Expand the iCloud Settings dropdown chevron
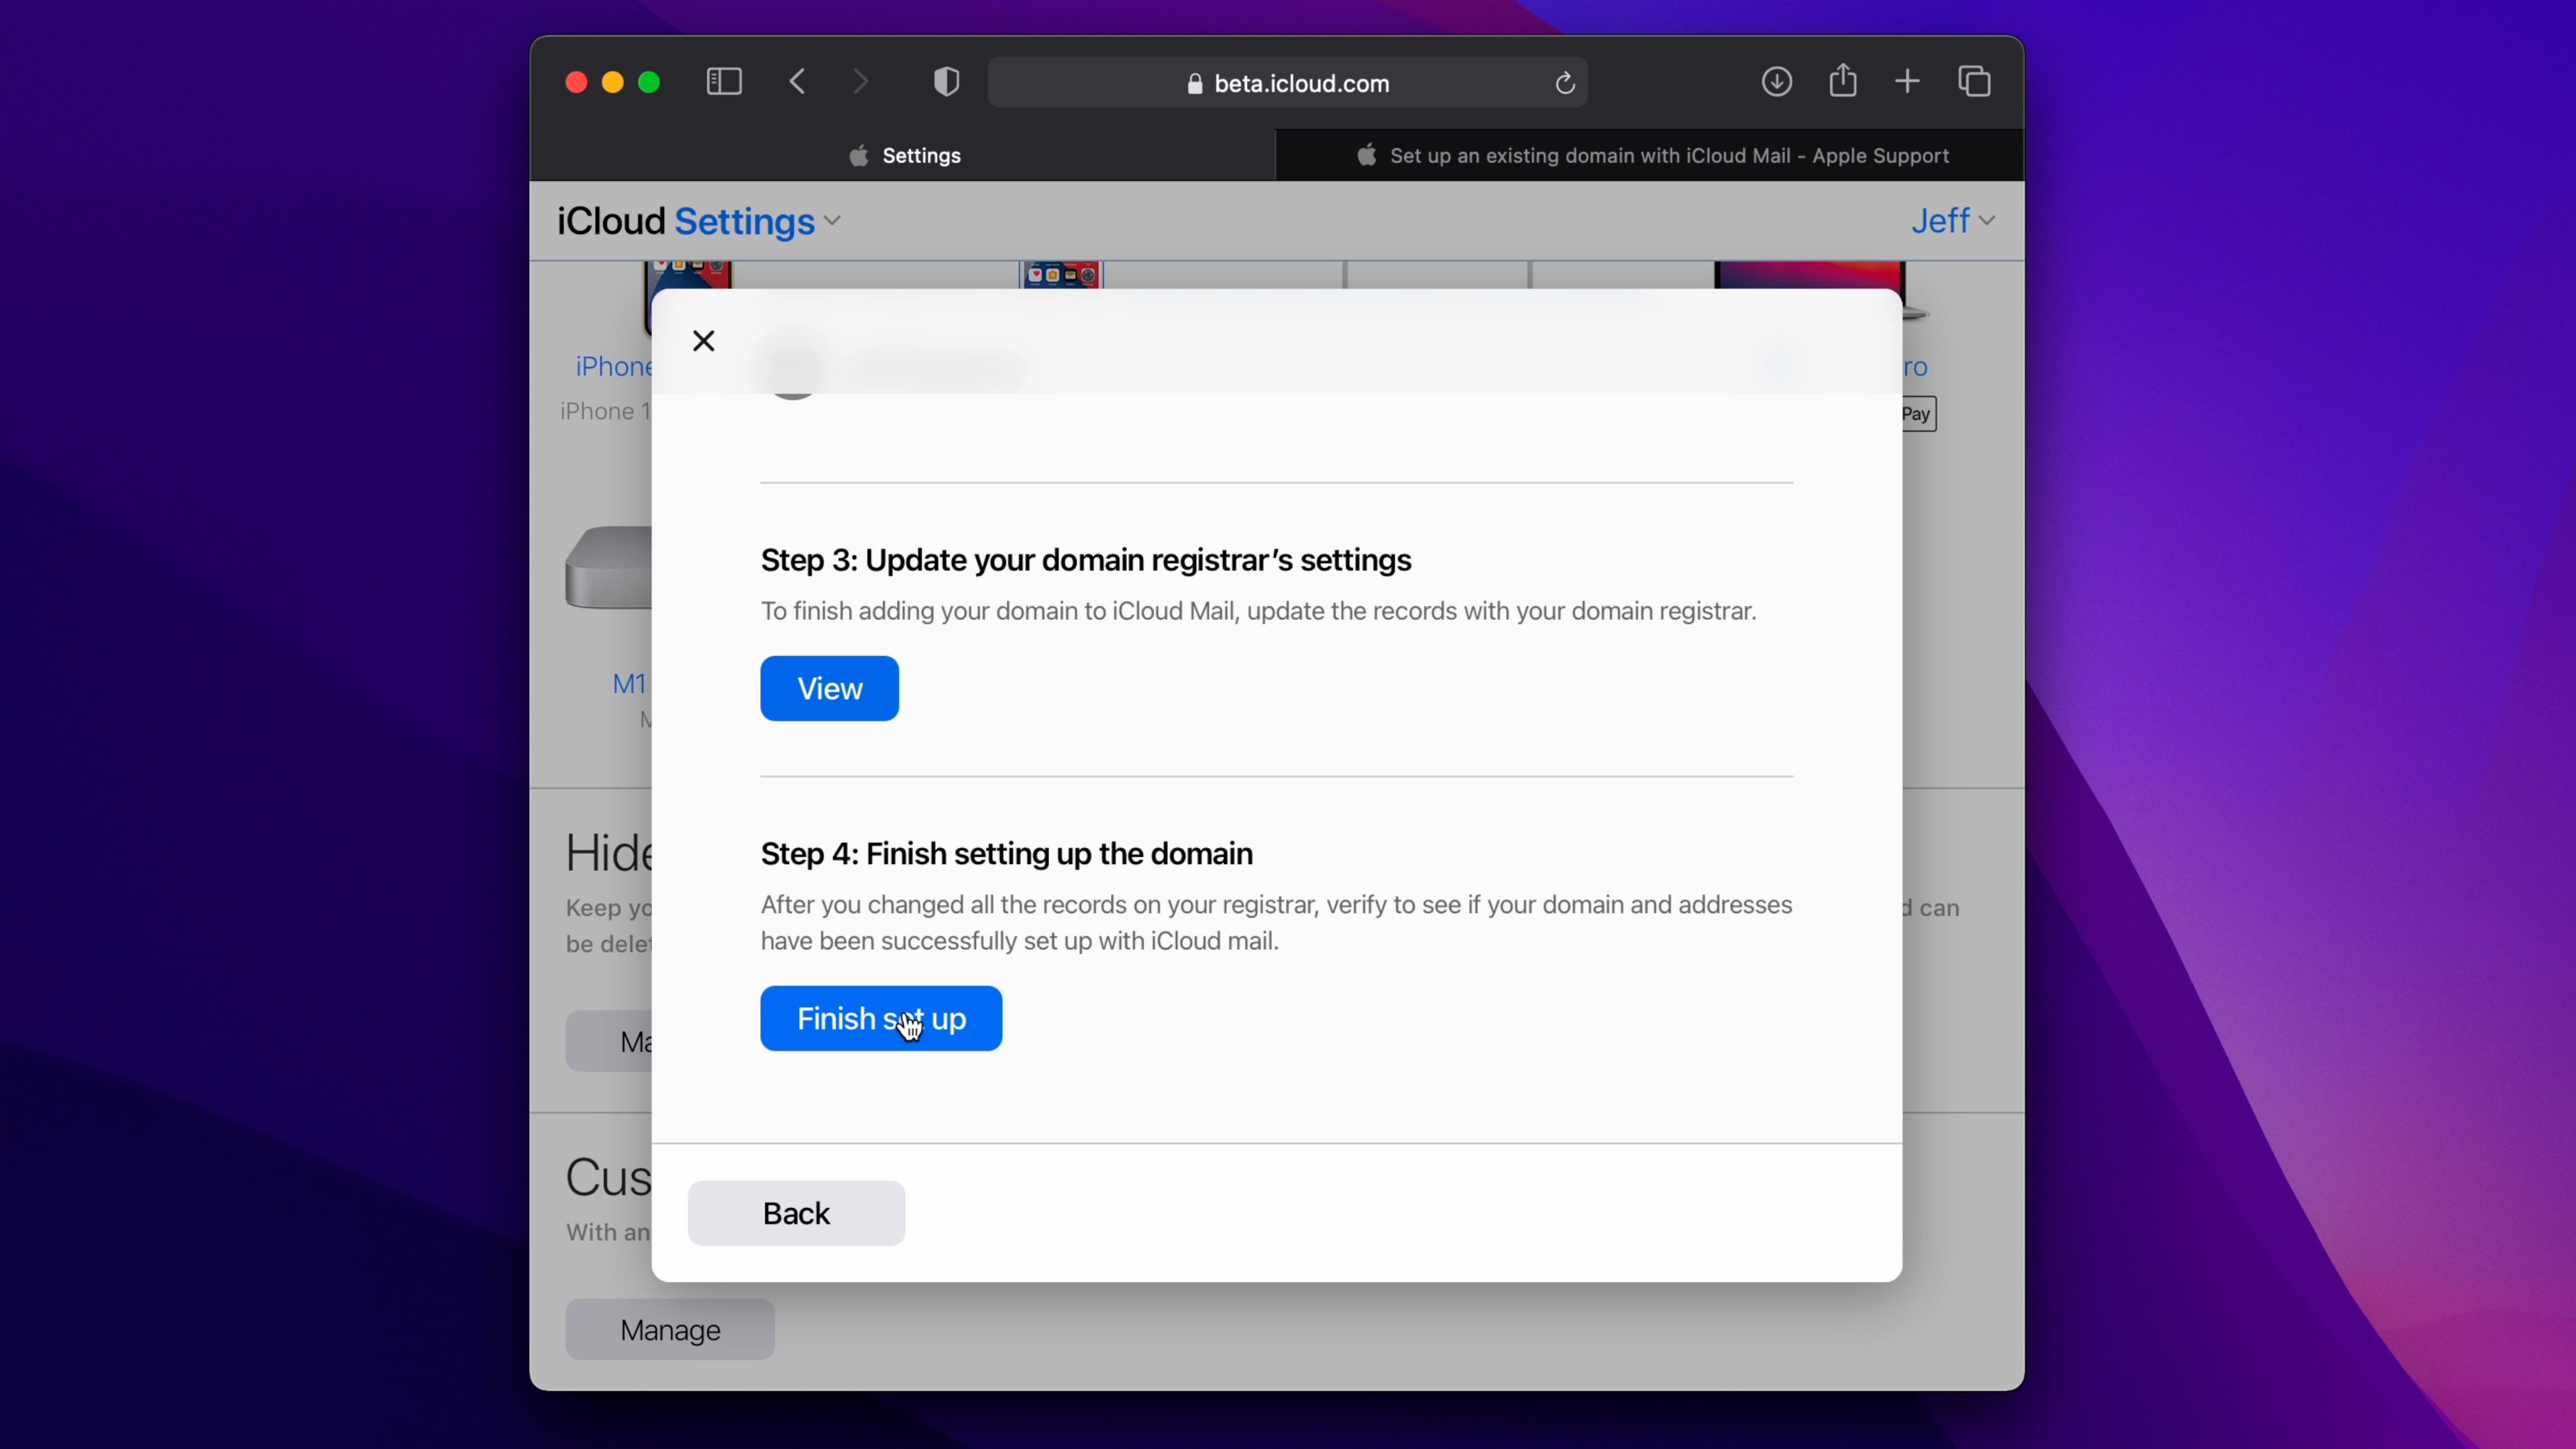This screenshot has height=1449, width=2576. click(832, 221)
